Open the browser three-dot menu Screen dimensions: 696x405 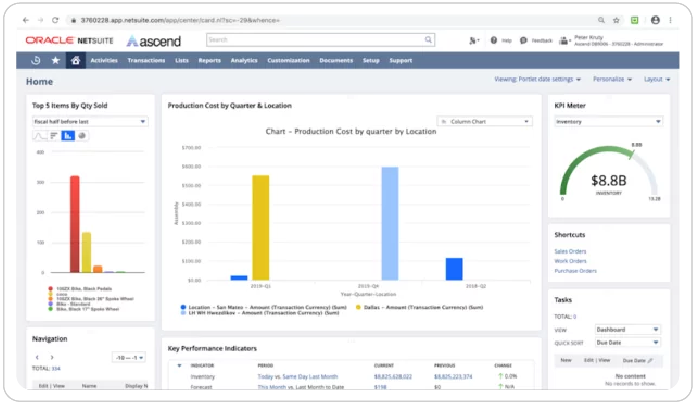tap(670, 20)
